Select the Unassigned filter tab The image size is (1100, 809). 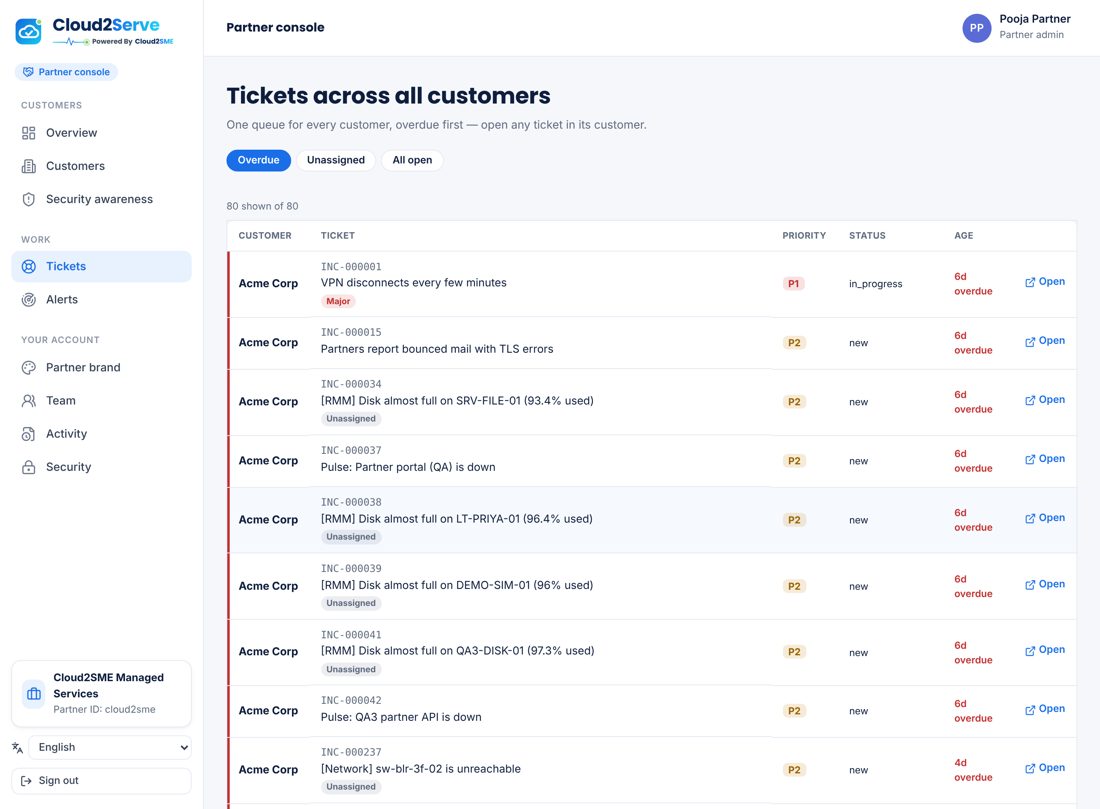click(335, 160)
